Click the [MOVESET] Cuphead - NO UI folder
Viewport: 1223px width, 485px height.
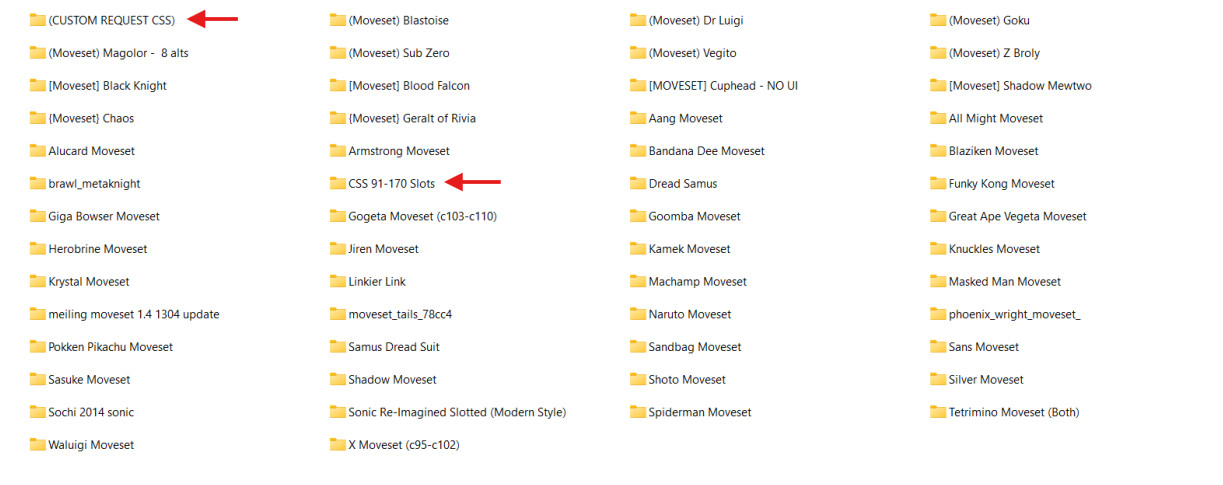[714, 86]
